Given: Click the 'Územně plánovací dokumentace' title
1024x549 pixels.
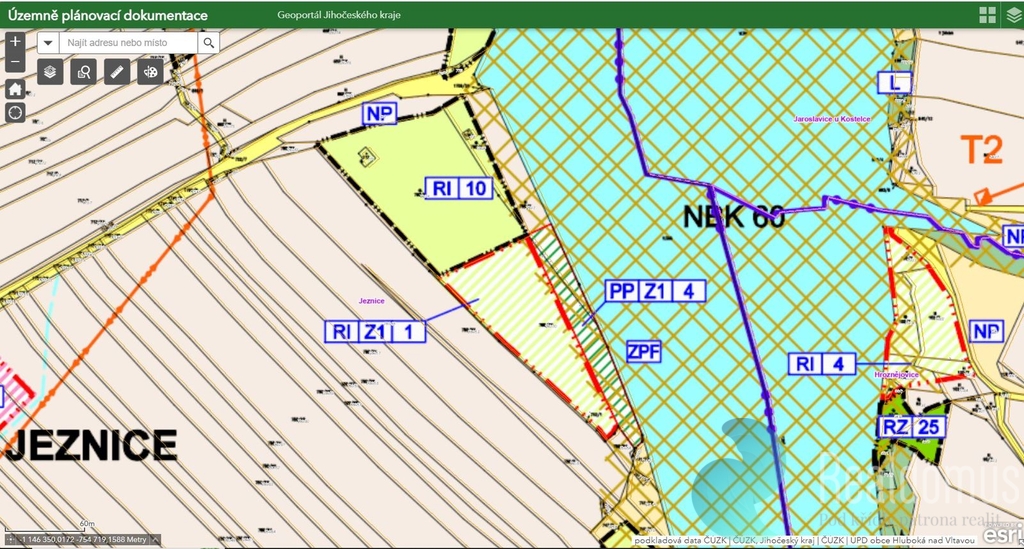Looking at the screenshot, I should (x=108, y=15).
